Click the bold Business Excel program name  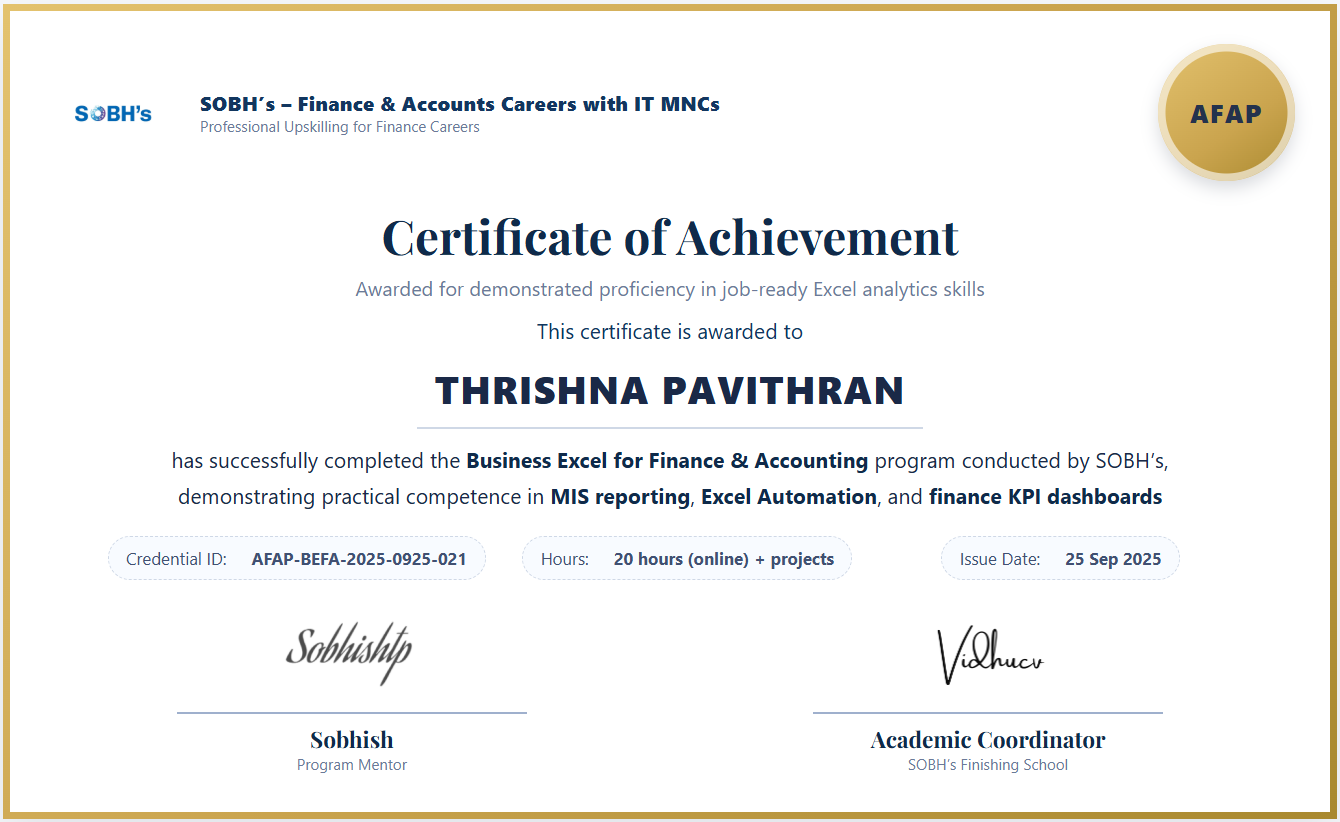tap(667, 461)
